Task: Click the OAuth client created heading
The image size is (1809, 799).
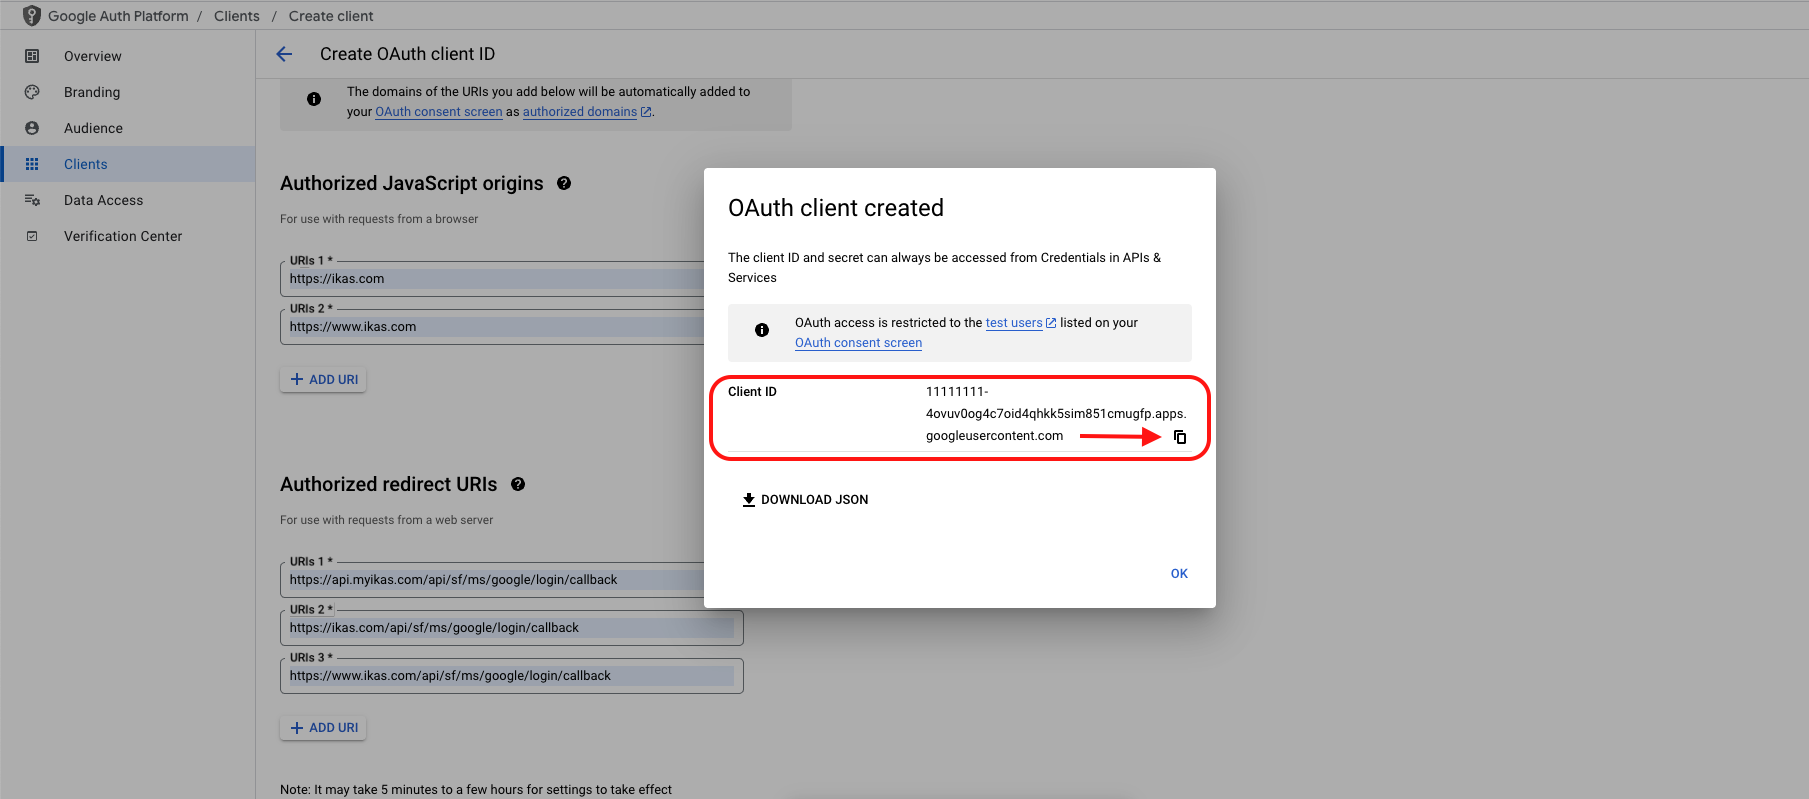Action: 836,208
